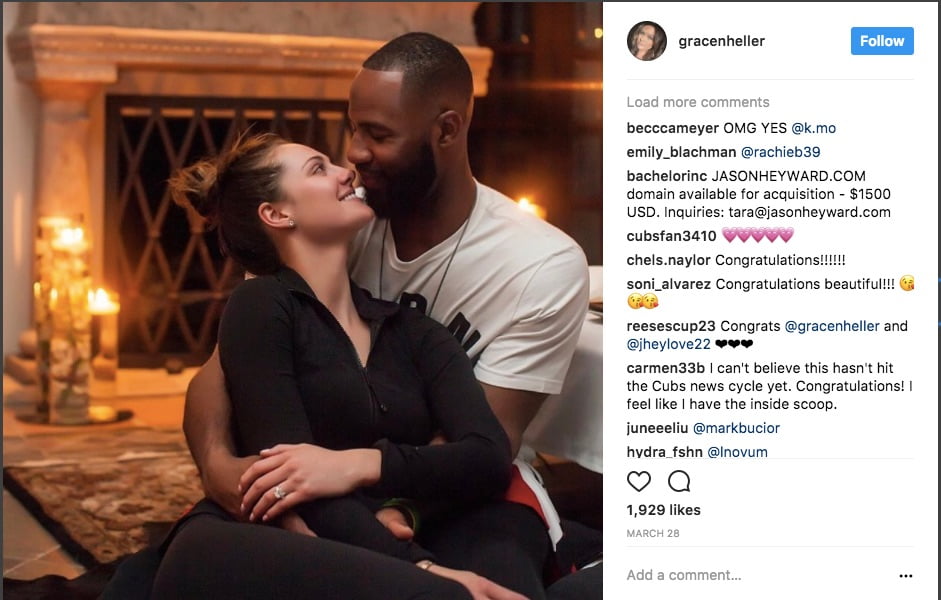Viewport: 941px width, 600px height.
Task: Open the gracenheller username link in the header
Action: 721,41
